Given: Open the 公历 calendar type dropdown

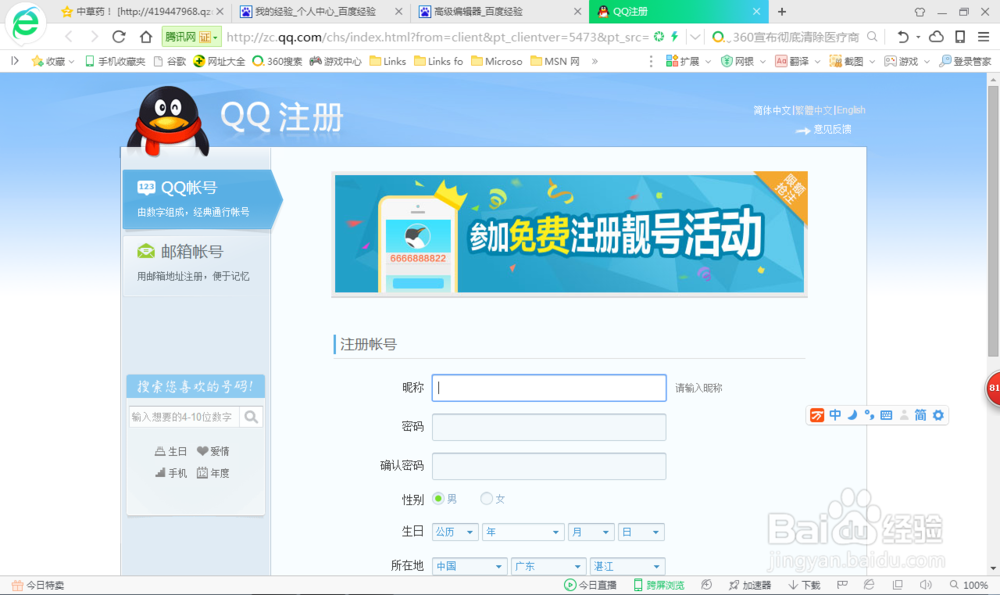Looking at the screenshot, I should click(455, 532).
